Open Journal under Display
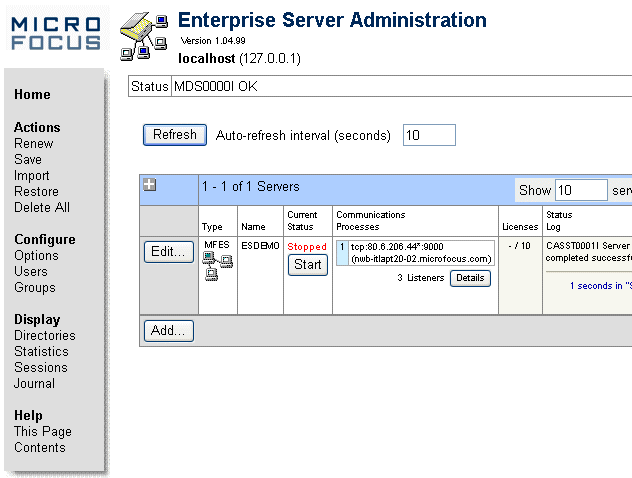This screenshot has width=632, height=478. click(x=34, y=383)
